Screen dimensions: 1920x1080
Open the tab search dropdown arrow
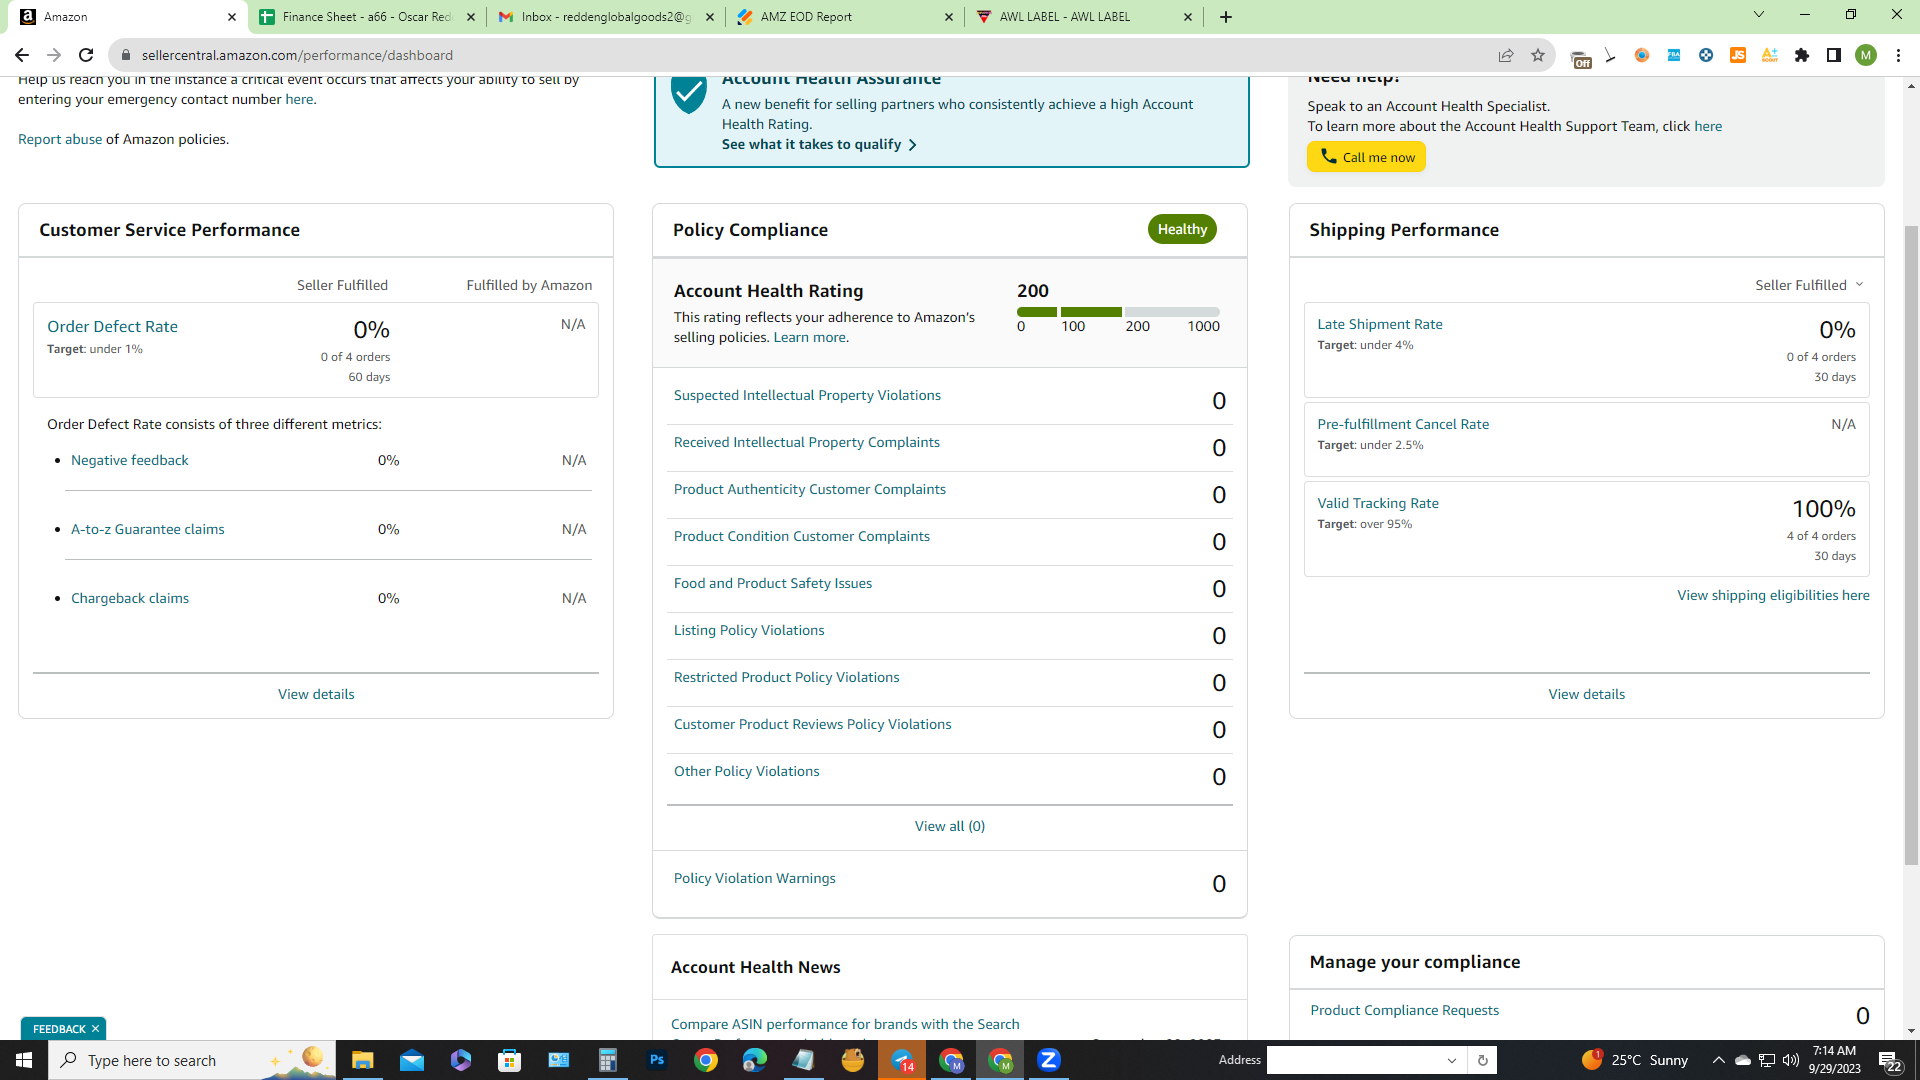point(1759,15)
